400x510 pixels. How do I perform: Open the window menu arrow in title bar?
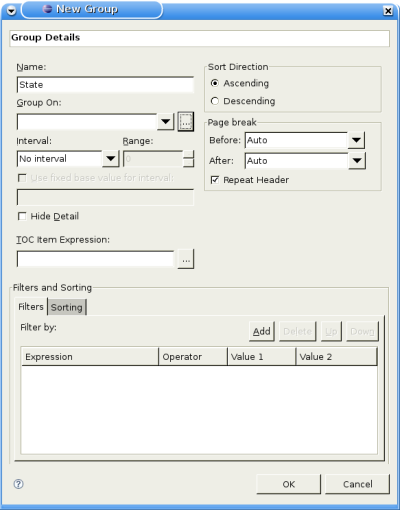pos(11,11)
